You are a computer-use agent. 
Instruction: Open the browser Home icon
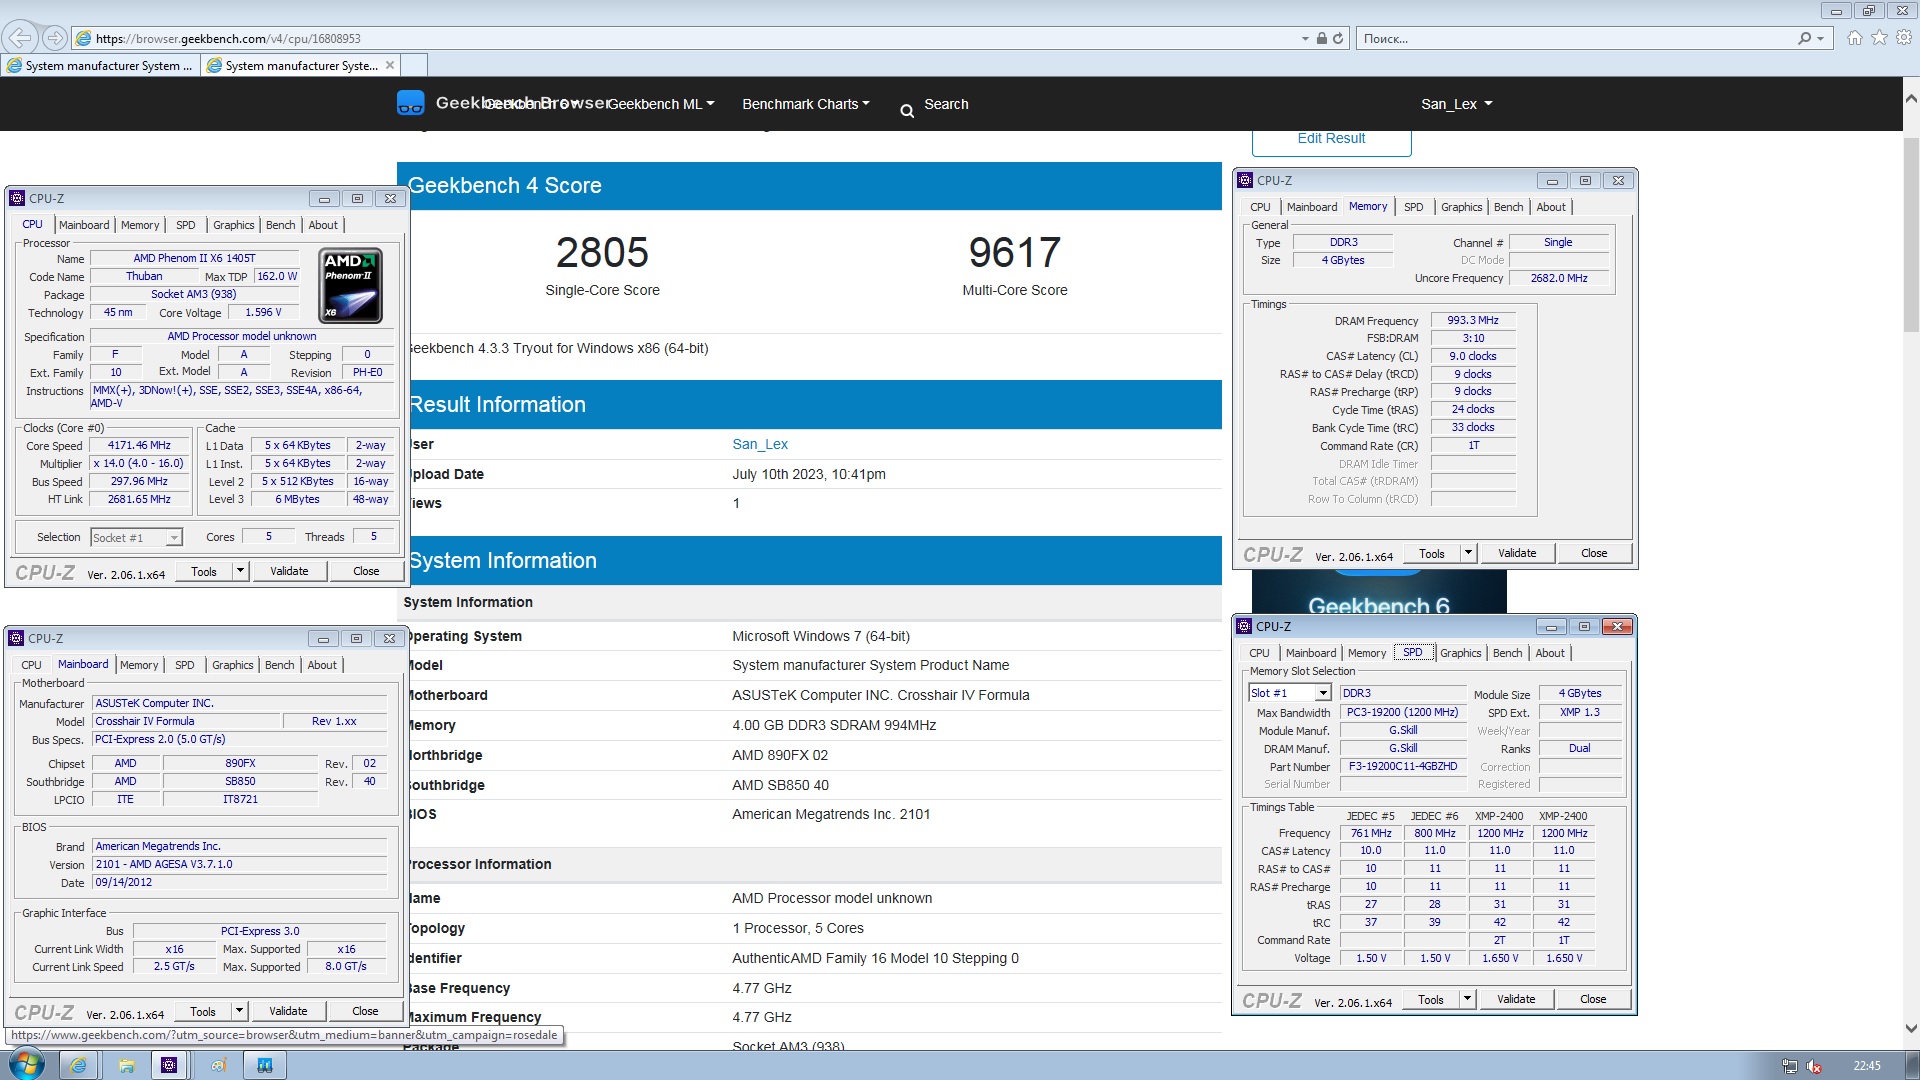coord(1855,38)
